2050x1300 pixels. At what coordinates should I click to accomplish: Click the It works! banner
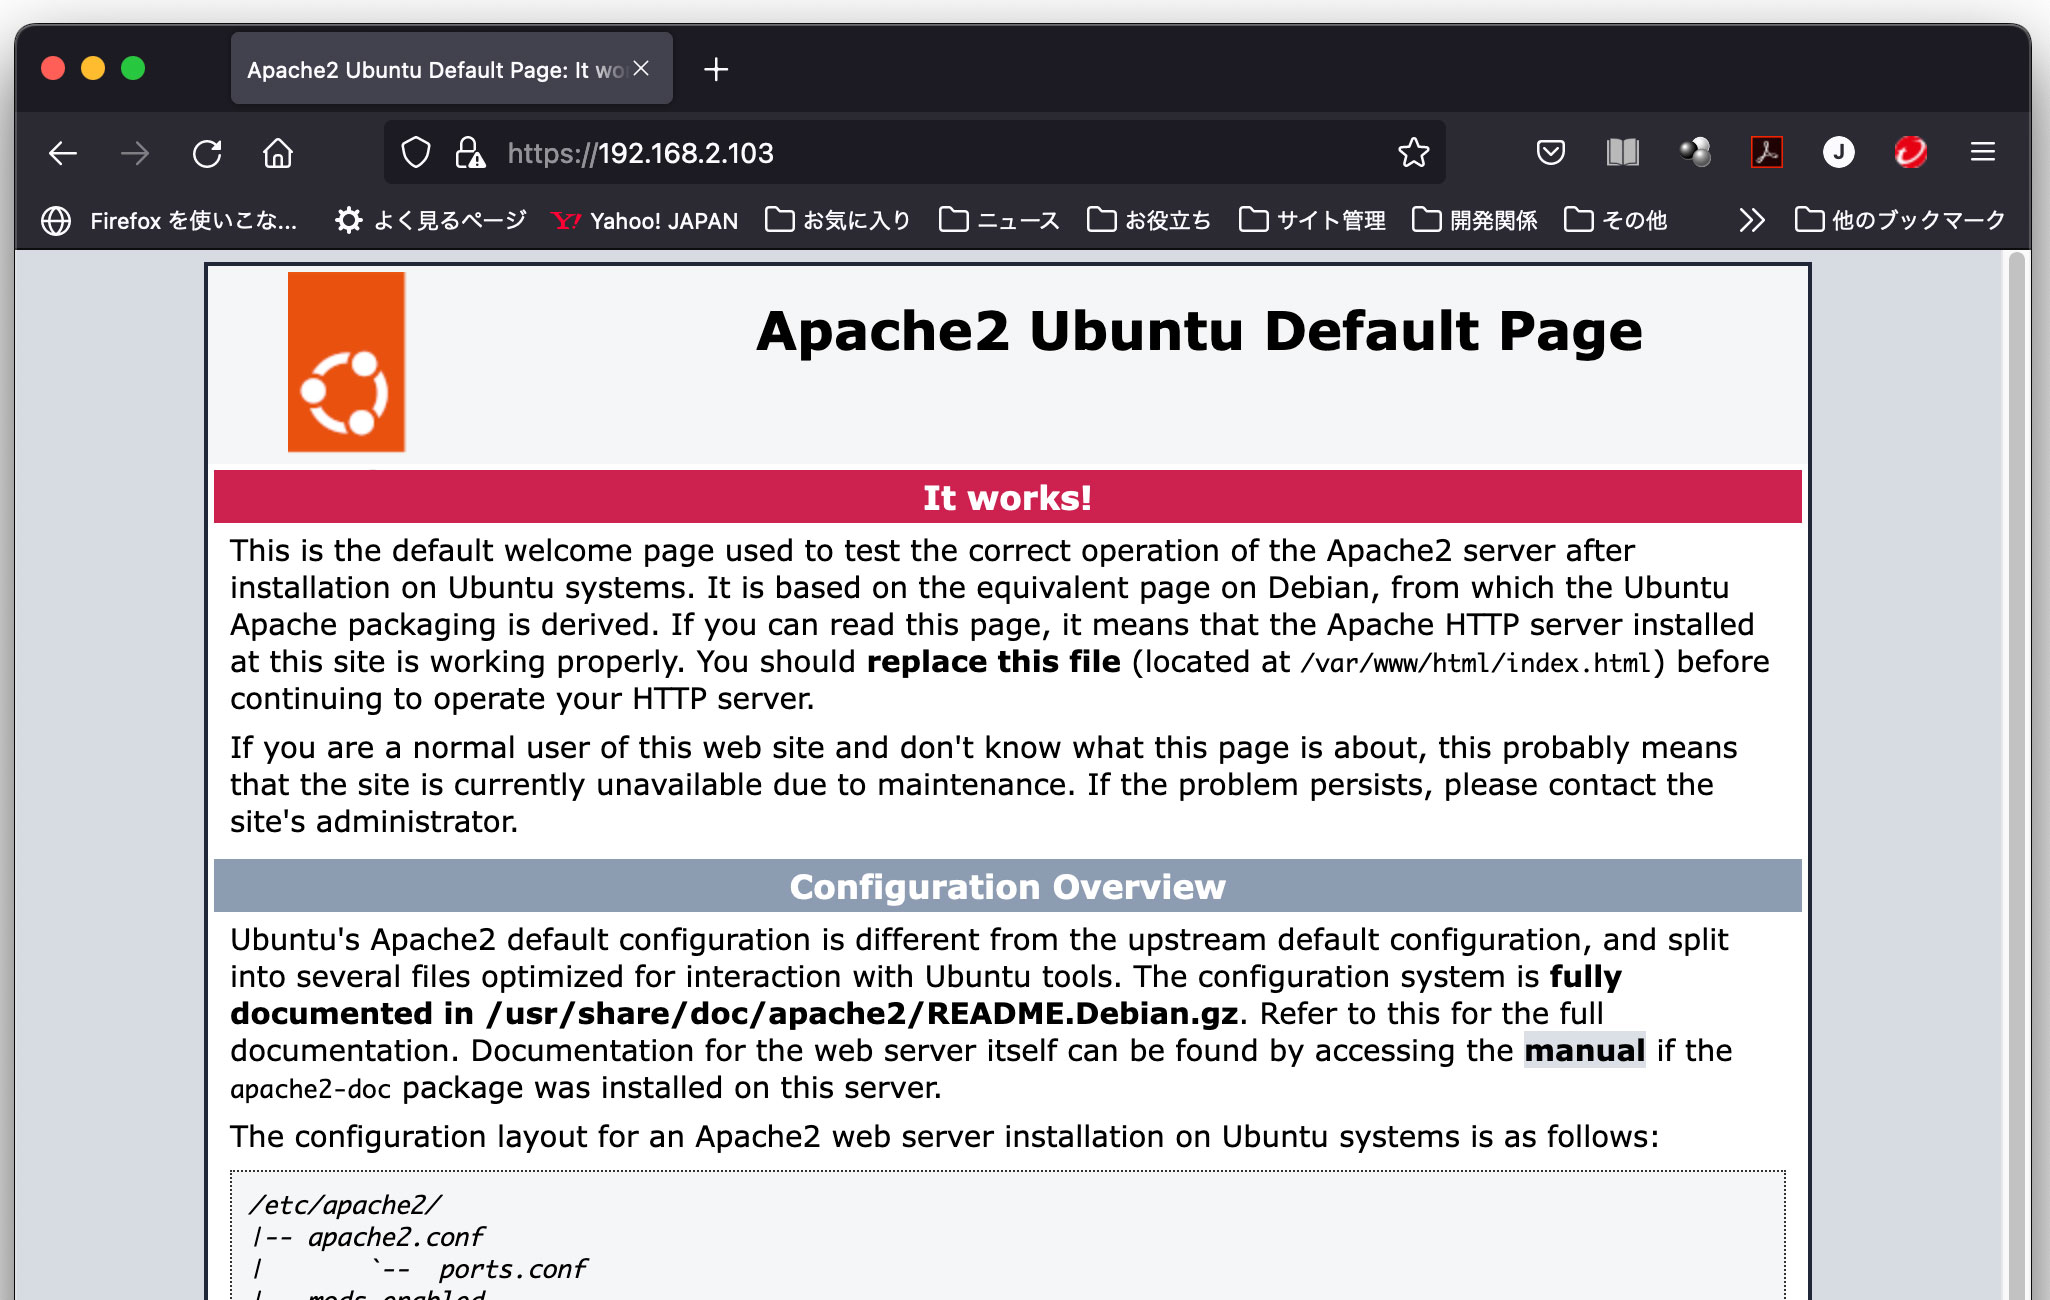tap(1008, 497)
